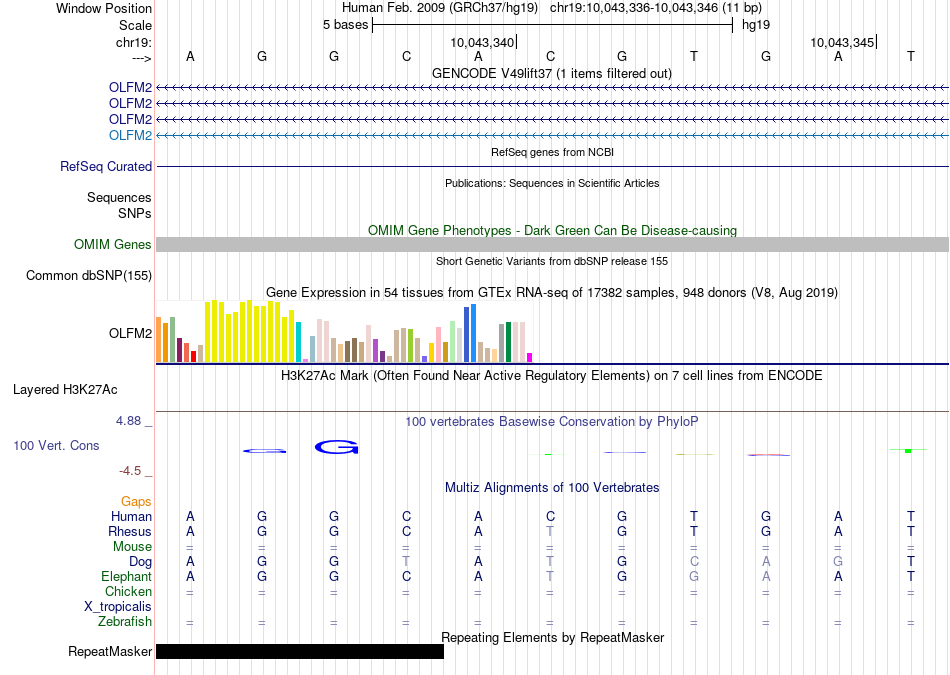Click the dark green GTEx expression bar
Viewport: 950px width, 675px height.
[508, 342]
